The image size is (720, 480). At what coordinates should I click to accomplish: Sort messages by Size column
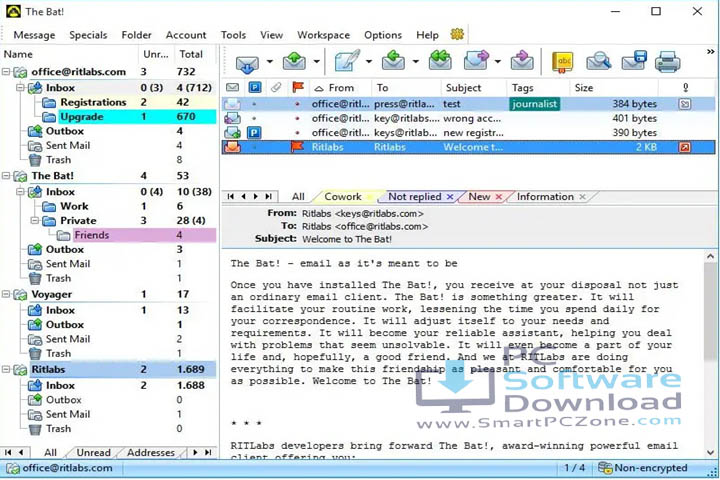[x=584, y=88]
